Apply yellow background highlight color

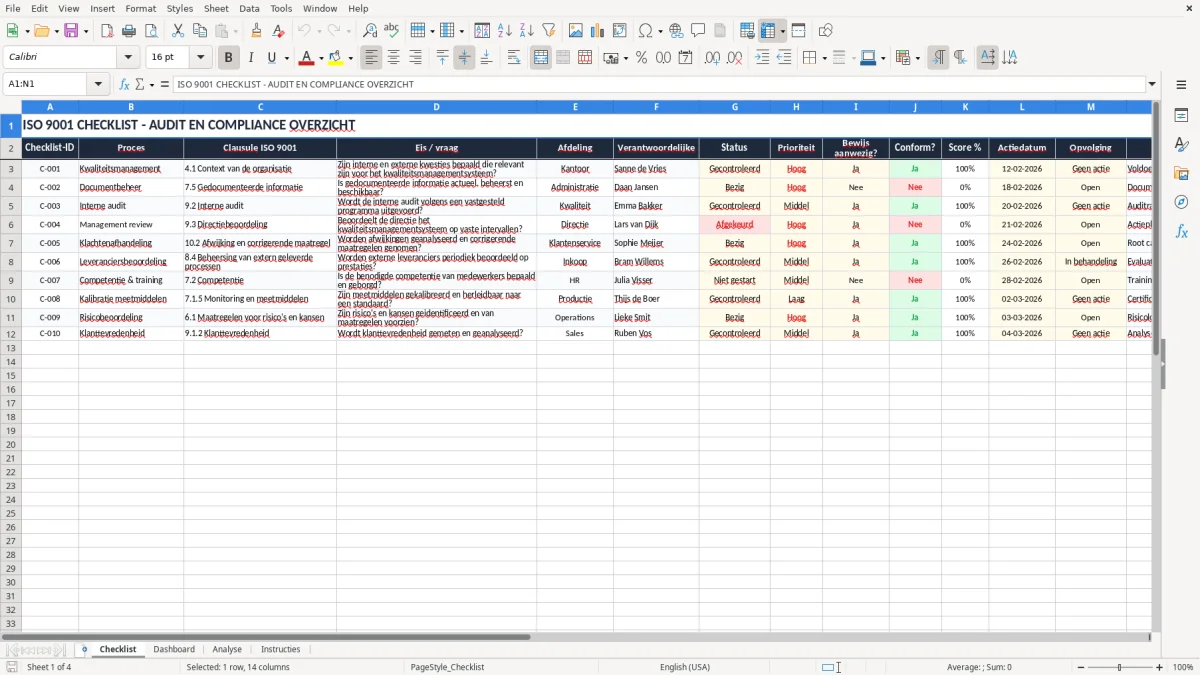[x=336, y=58]
